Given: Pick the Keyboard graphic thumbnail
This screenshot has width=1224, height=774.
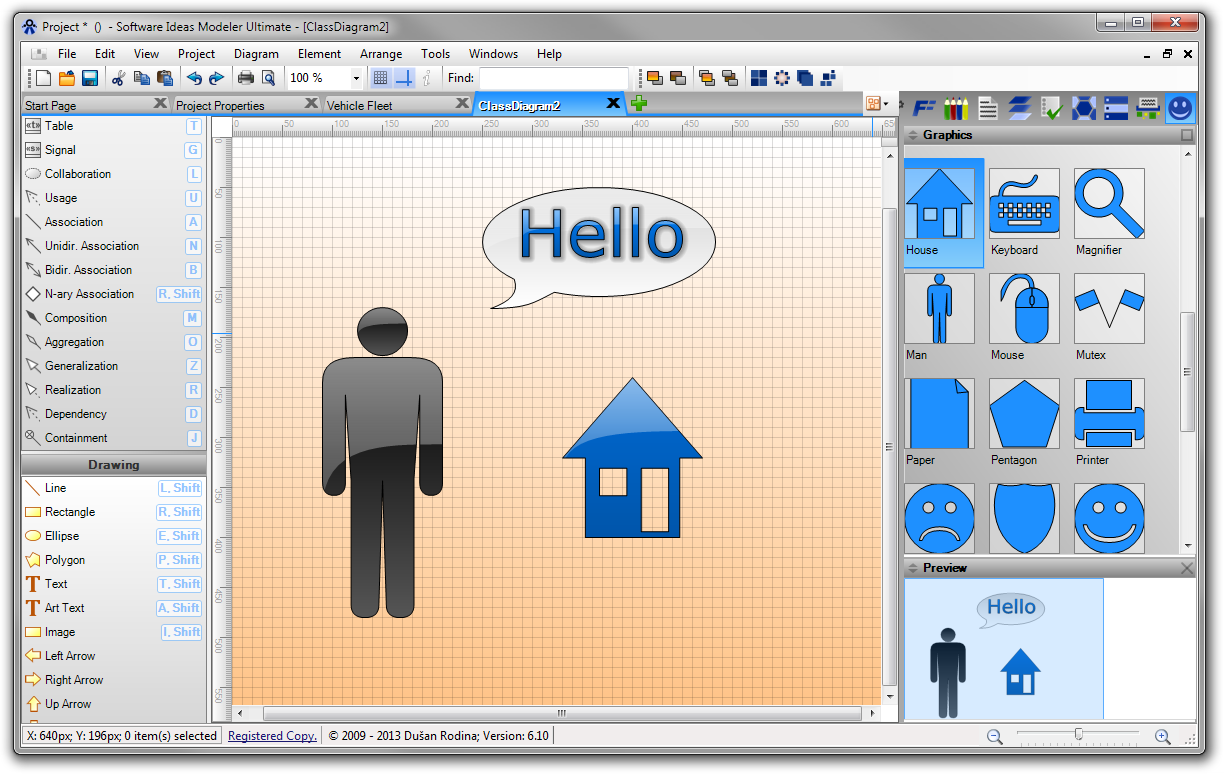Looking at the screenshot, I should pos(1024,204).
